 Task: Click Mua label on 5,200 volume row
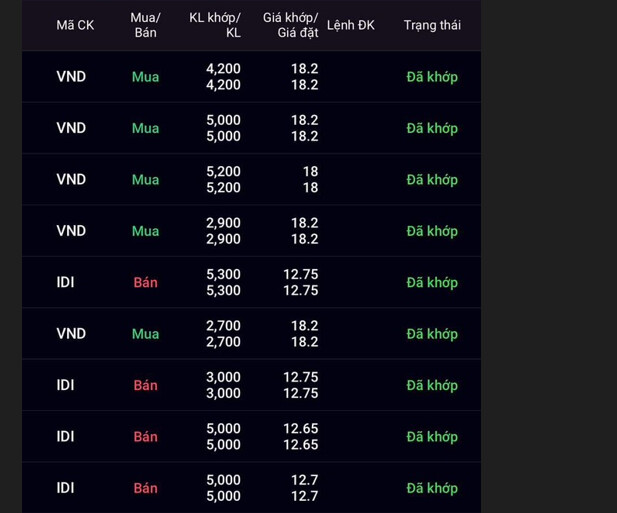pos(145,180)
